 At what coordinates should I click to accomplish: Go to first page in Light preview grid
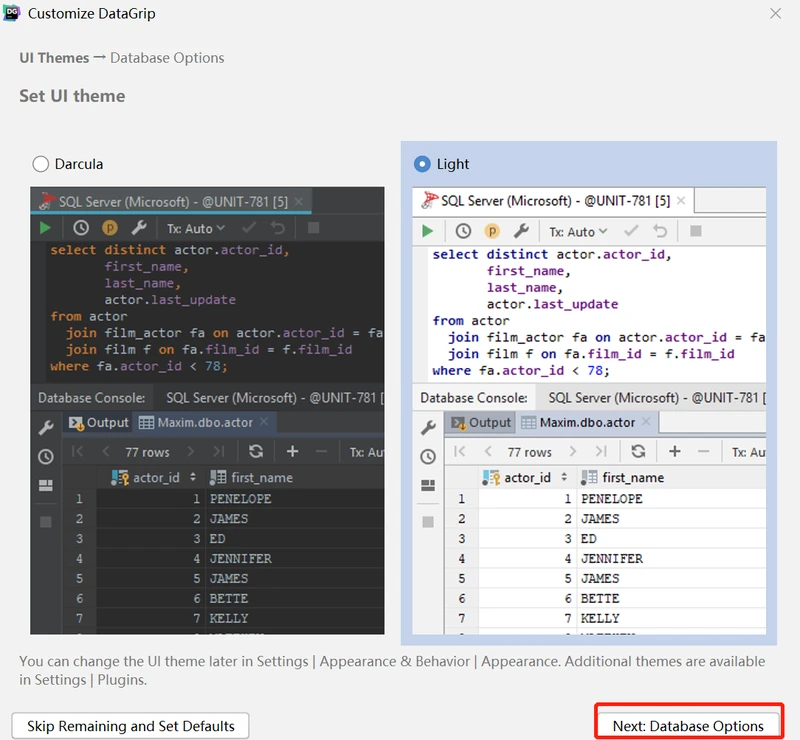pyautogui.click(x=459, y=451)
